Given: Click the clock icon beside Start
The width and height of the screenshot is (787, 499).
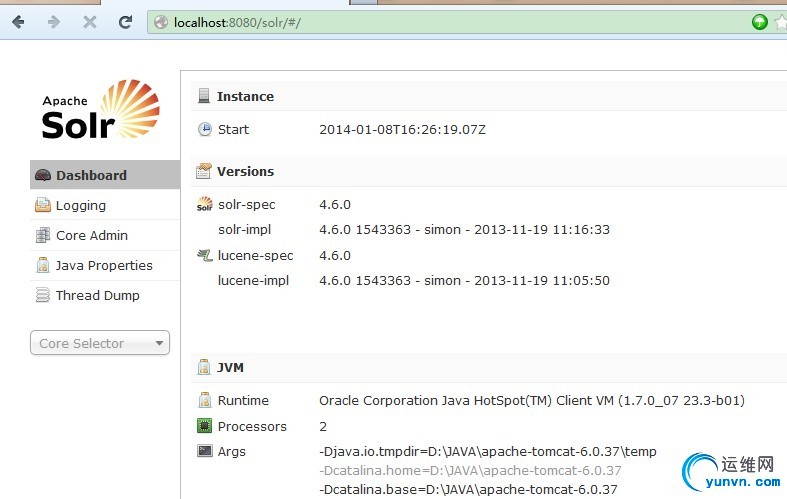Looking at the screenshot, I should (205, 129).
